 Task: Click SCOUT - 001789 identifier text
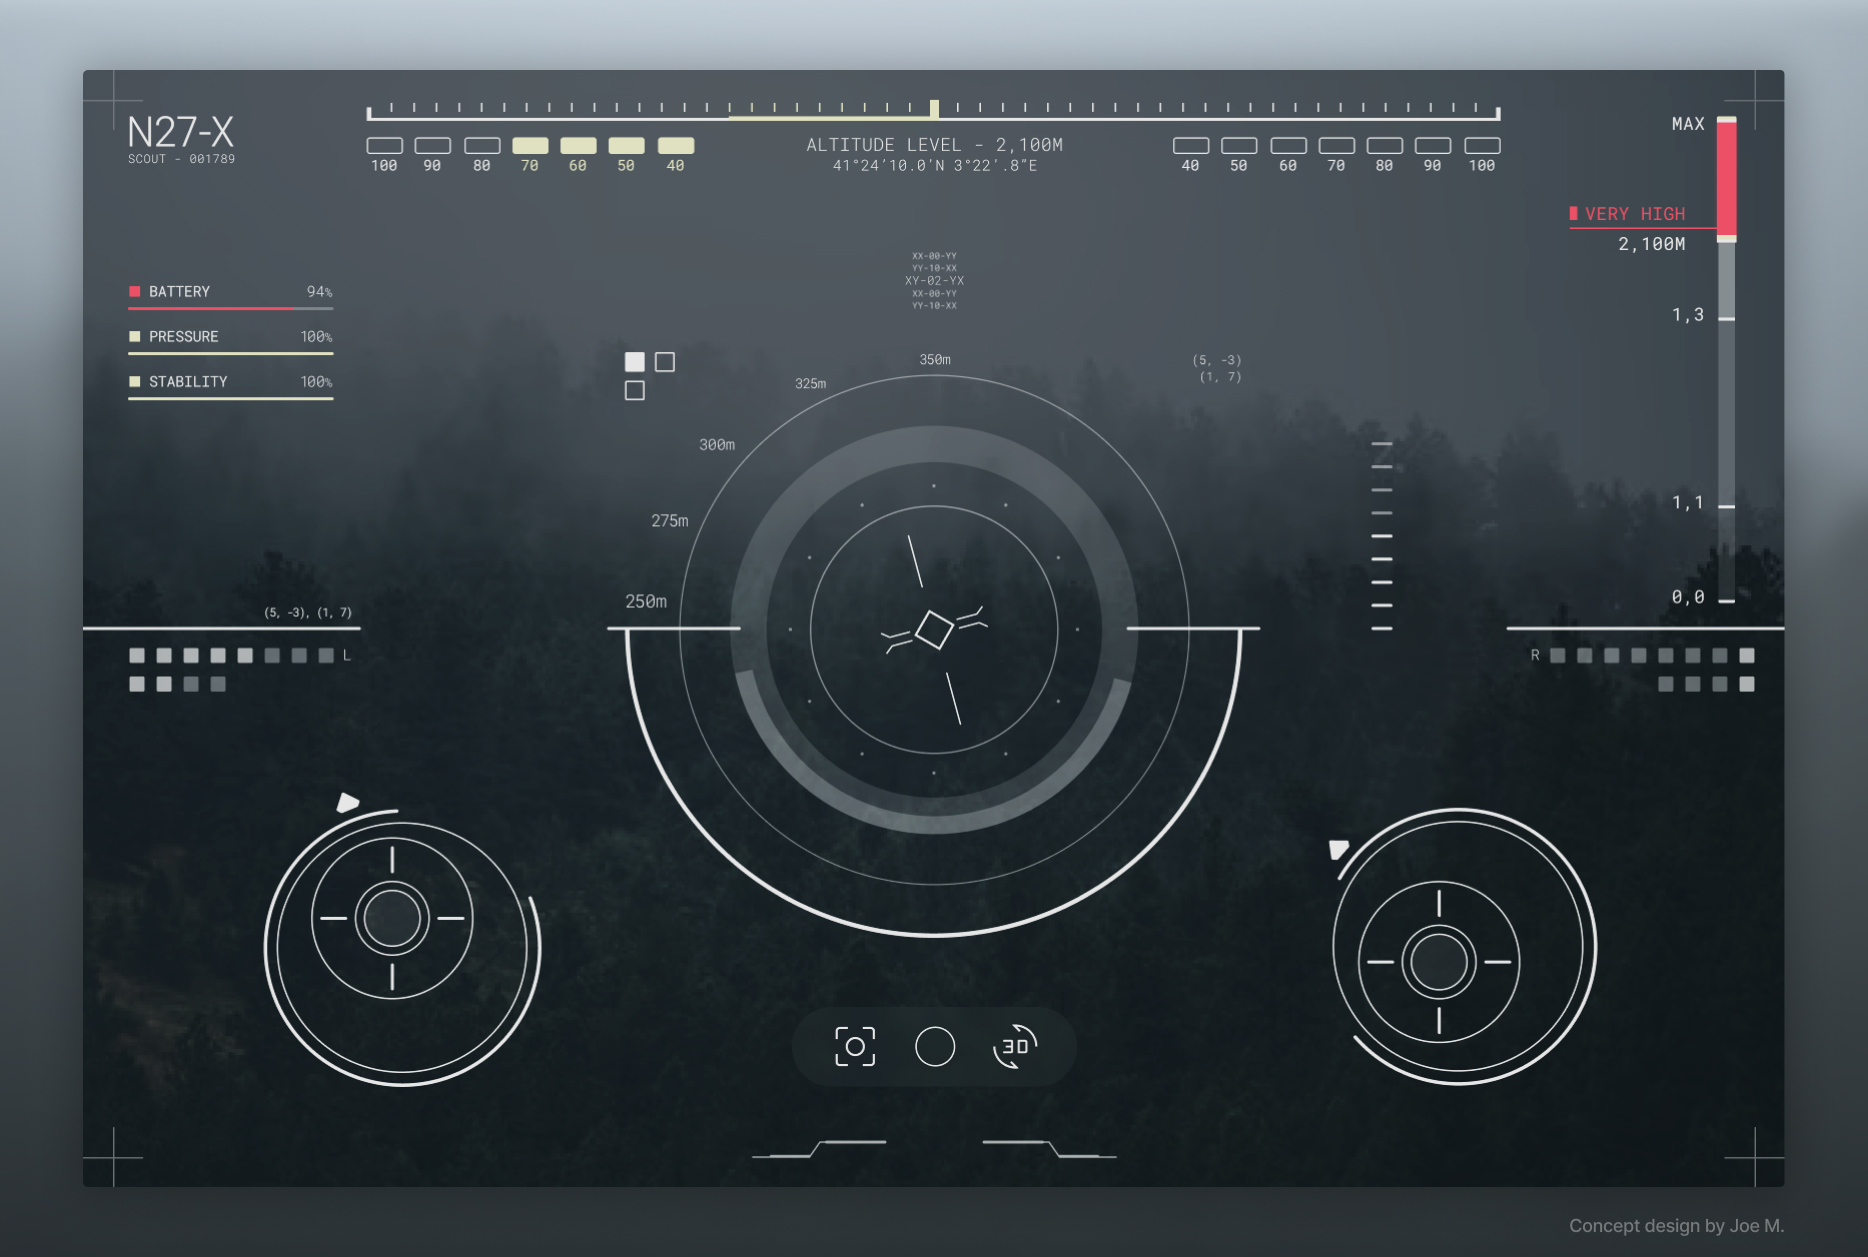(x=181, y=159)
